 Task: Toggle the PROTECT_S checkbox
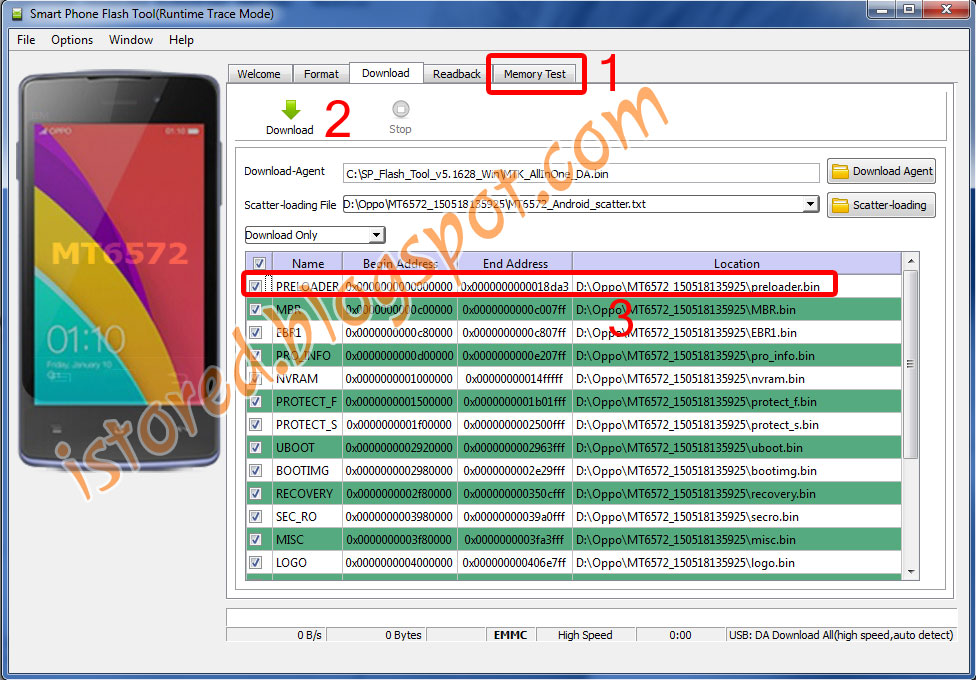pos(255,425)
